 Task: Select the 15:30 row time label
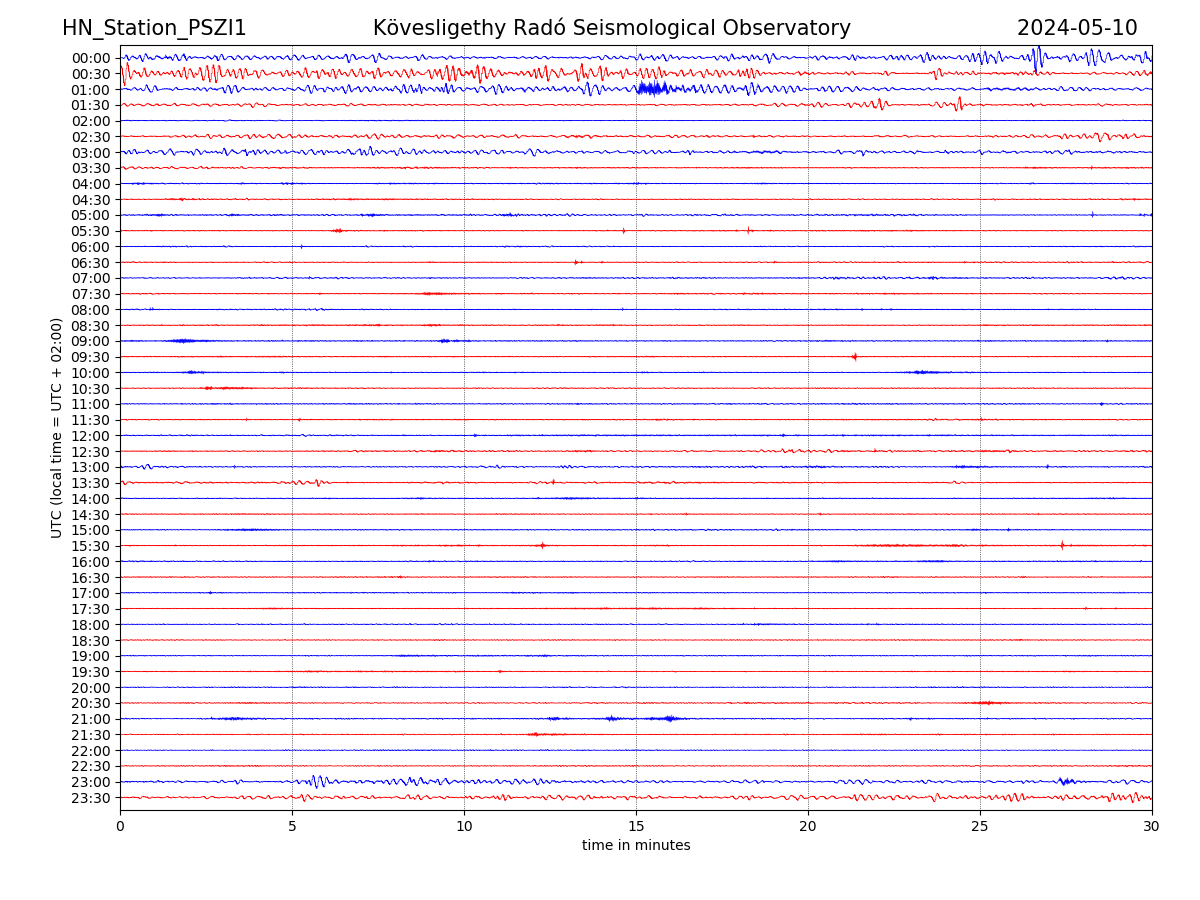[x=90, y=546]
